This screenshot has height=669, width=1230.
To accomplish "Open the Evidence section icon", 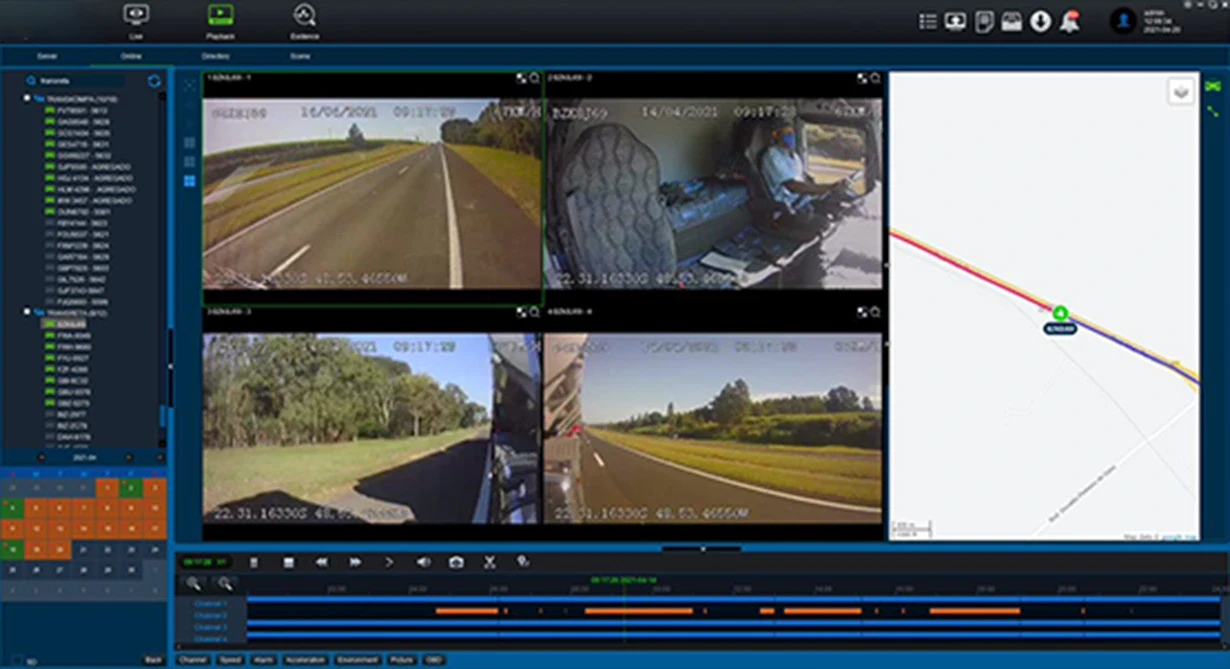I will (x=304, y=16).
